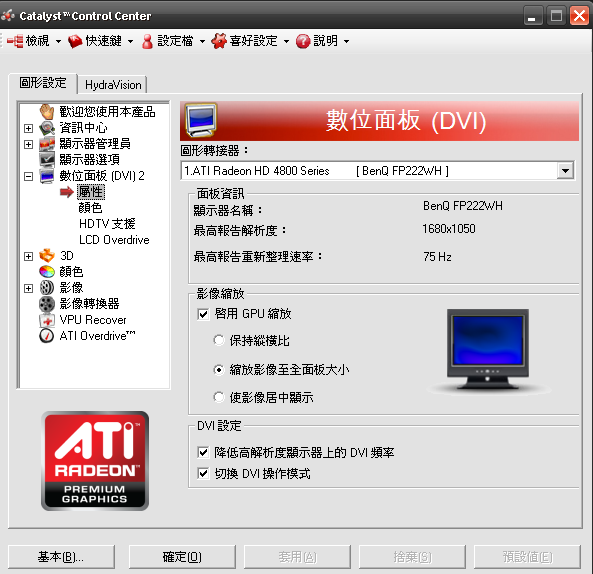Screen dimensions: 593x574
Task: Click the 歡迎您使用本產品 welcome entry
Action: 107,112
